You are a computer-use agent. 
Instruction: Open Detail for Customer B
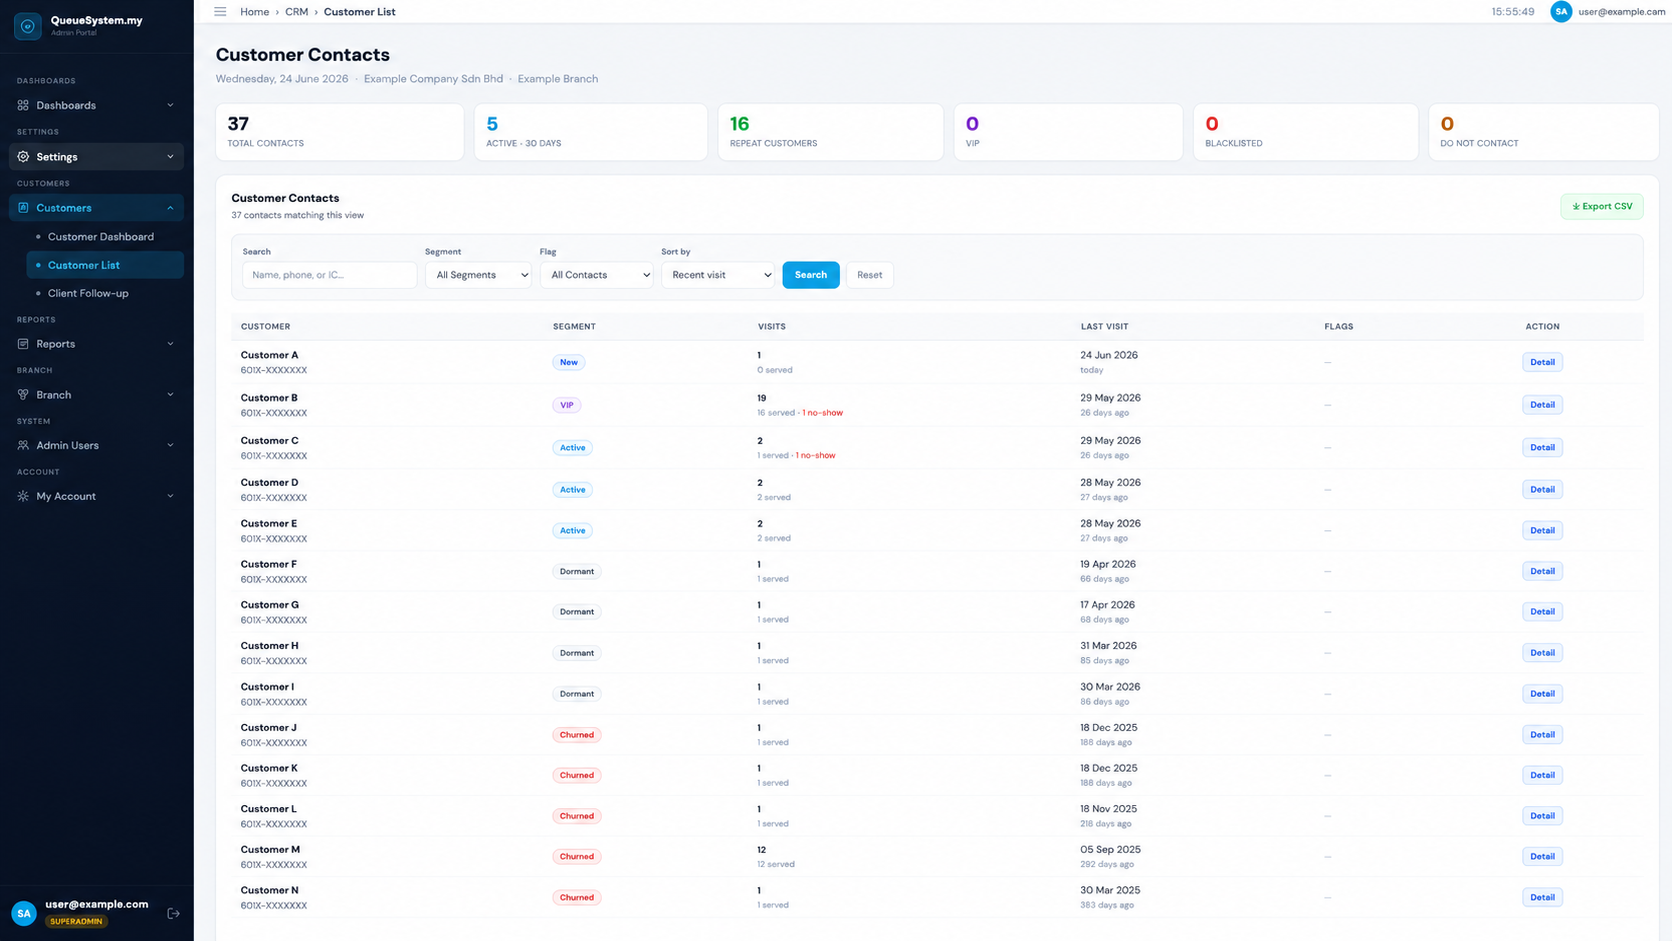tap(1542, 405)
